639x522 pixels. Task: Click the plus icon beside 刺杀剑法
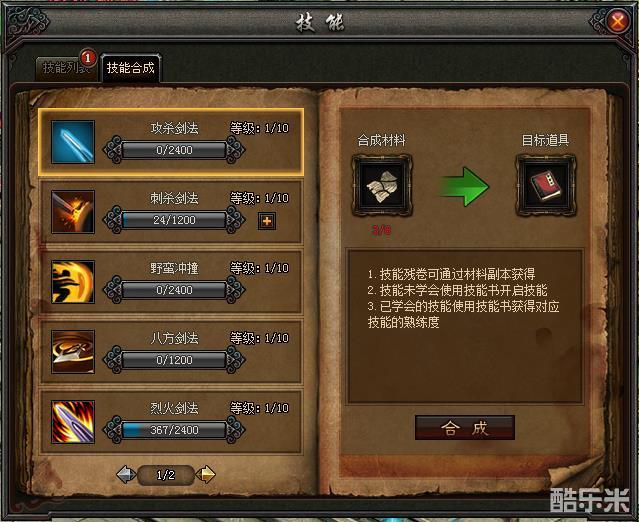pos(267,221)
